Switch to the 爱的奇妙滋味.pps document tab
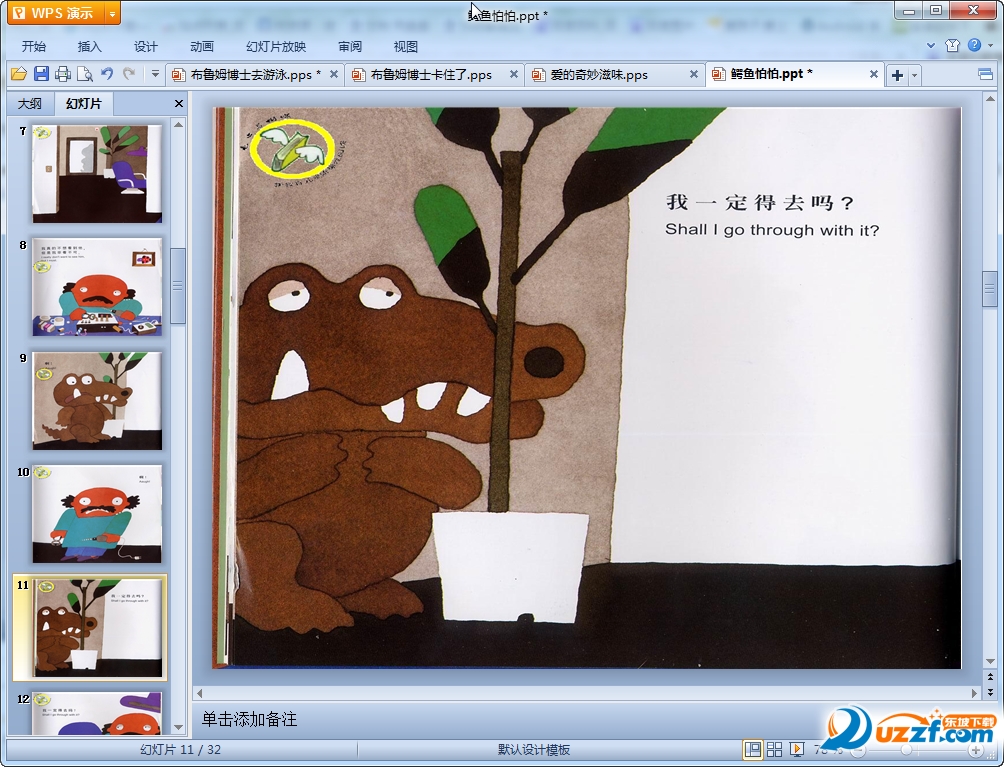 [599, 75]
